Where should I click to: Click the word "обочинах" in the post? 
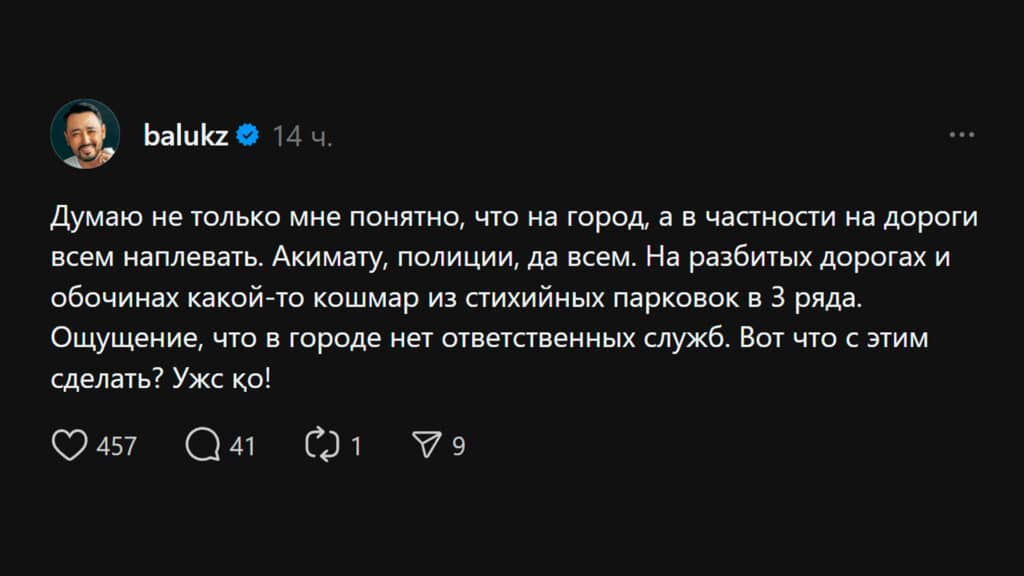98,299
